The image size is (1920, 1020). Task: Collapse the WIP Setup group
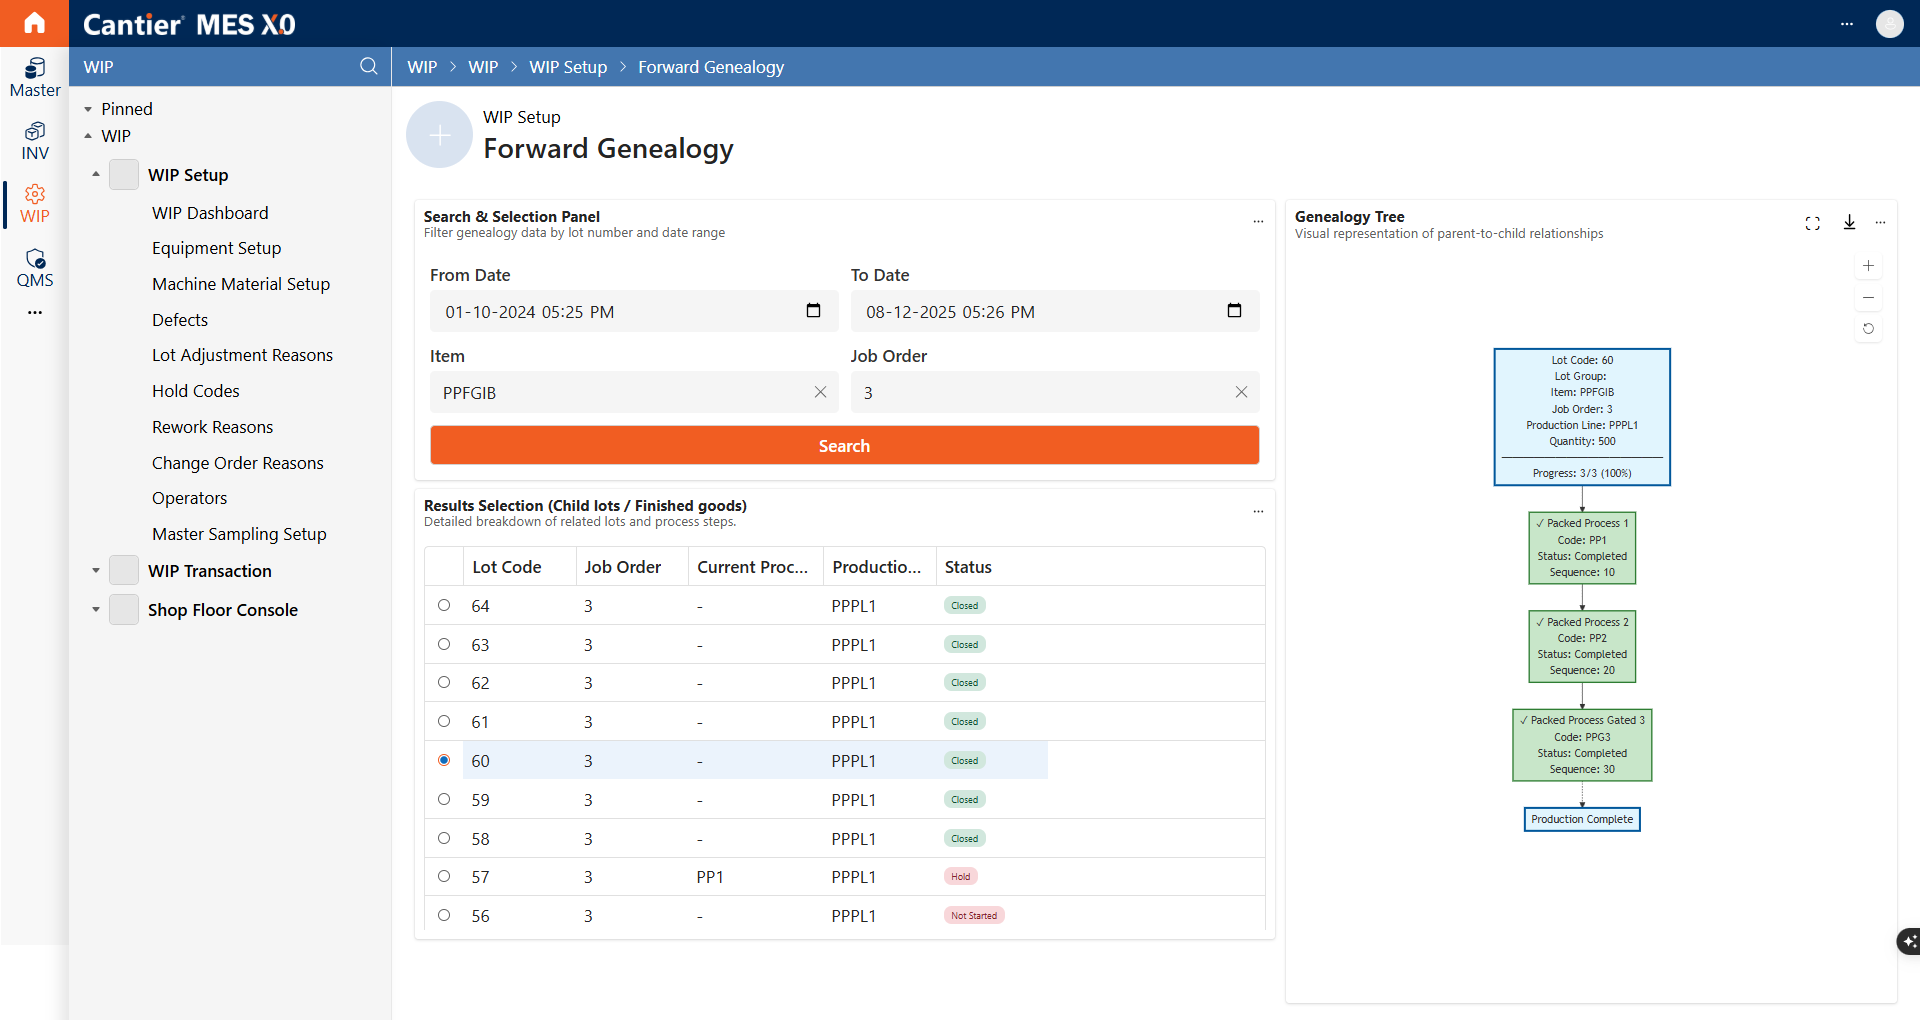tap(96, 174)
